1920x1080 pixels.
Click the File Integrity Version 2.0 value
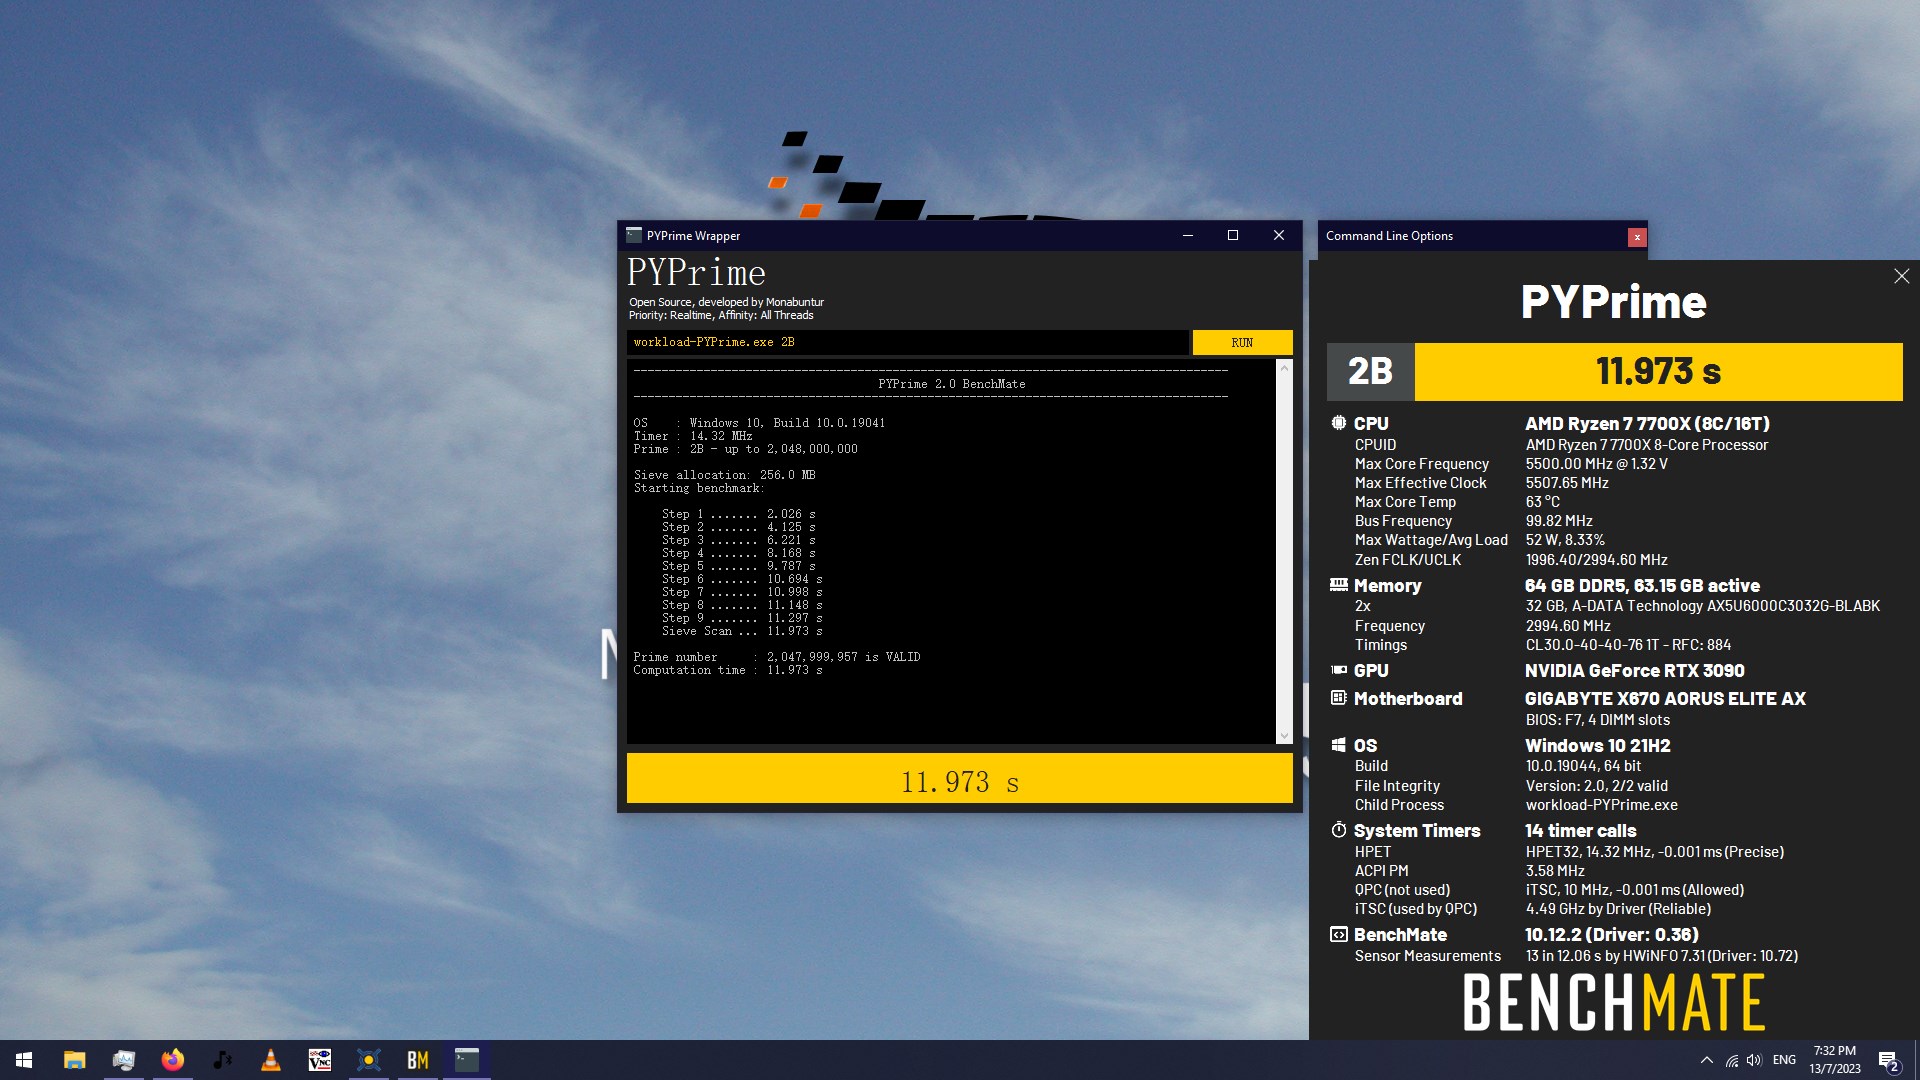click(1596, 786)
